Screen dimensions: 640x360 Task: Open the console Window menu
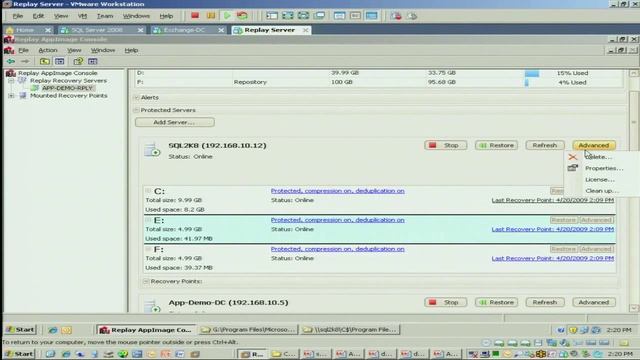pyautogui.click(x=102, y=50)
